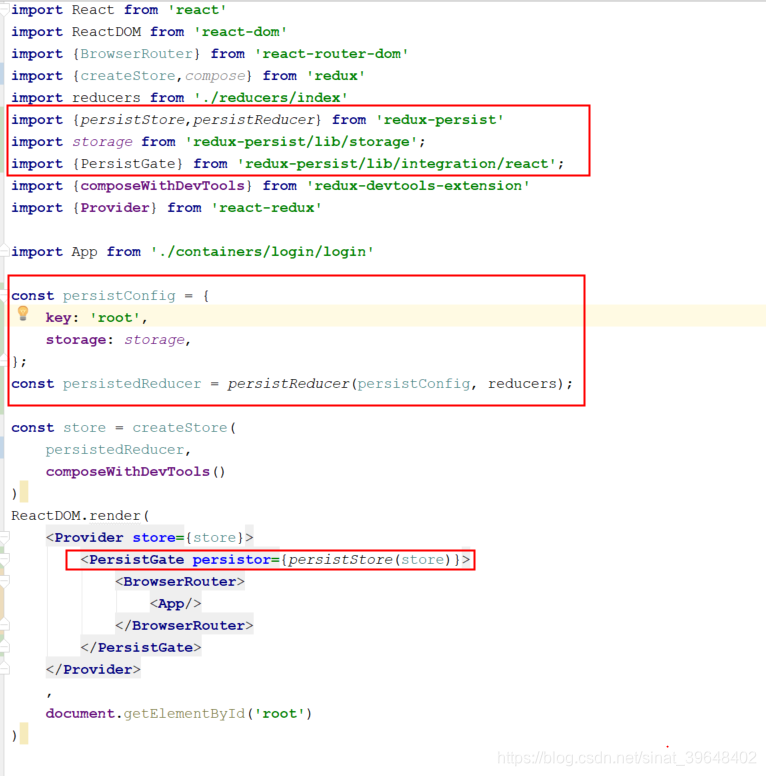
Task: Click persistedReducer in its const declaration
Action: point(132,384)
